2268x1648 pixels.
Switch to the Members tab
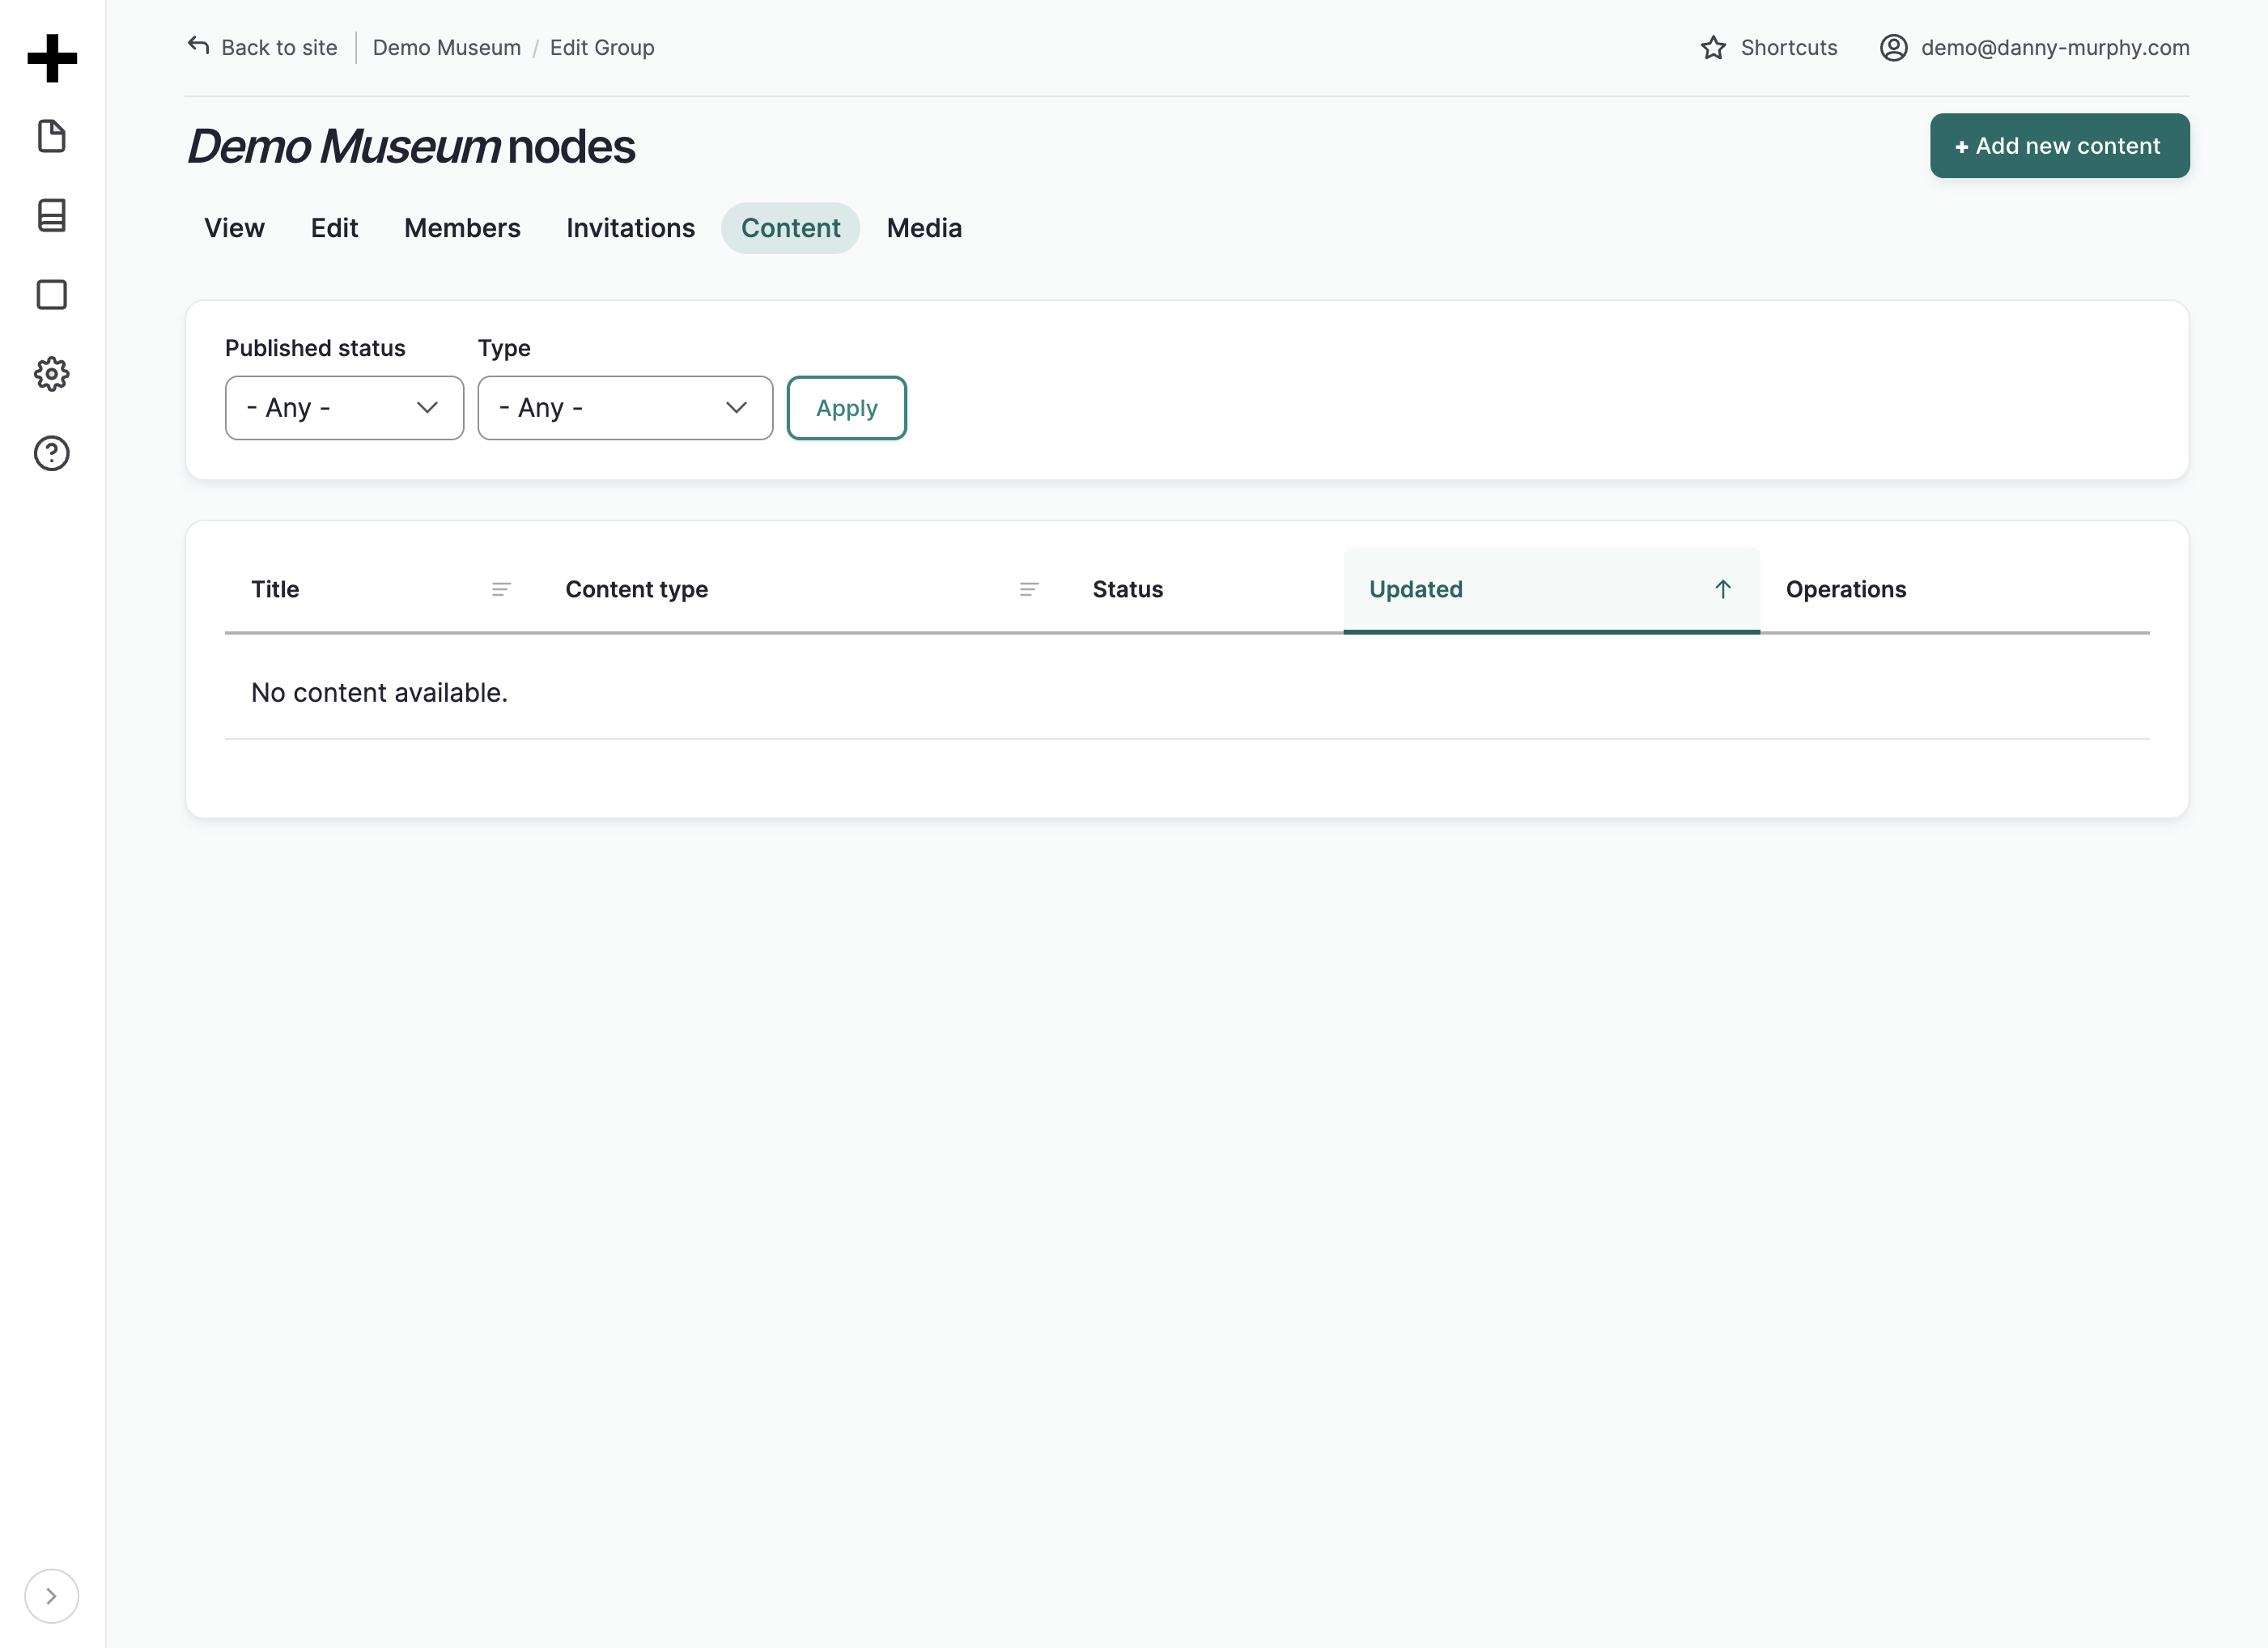pos(462,228)
